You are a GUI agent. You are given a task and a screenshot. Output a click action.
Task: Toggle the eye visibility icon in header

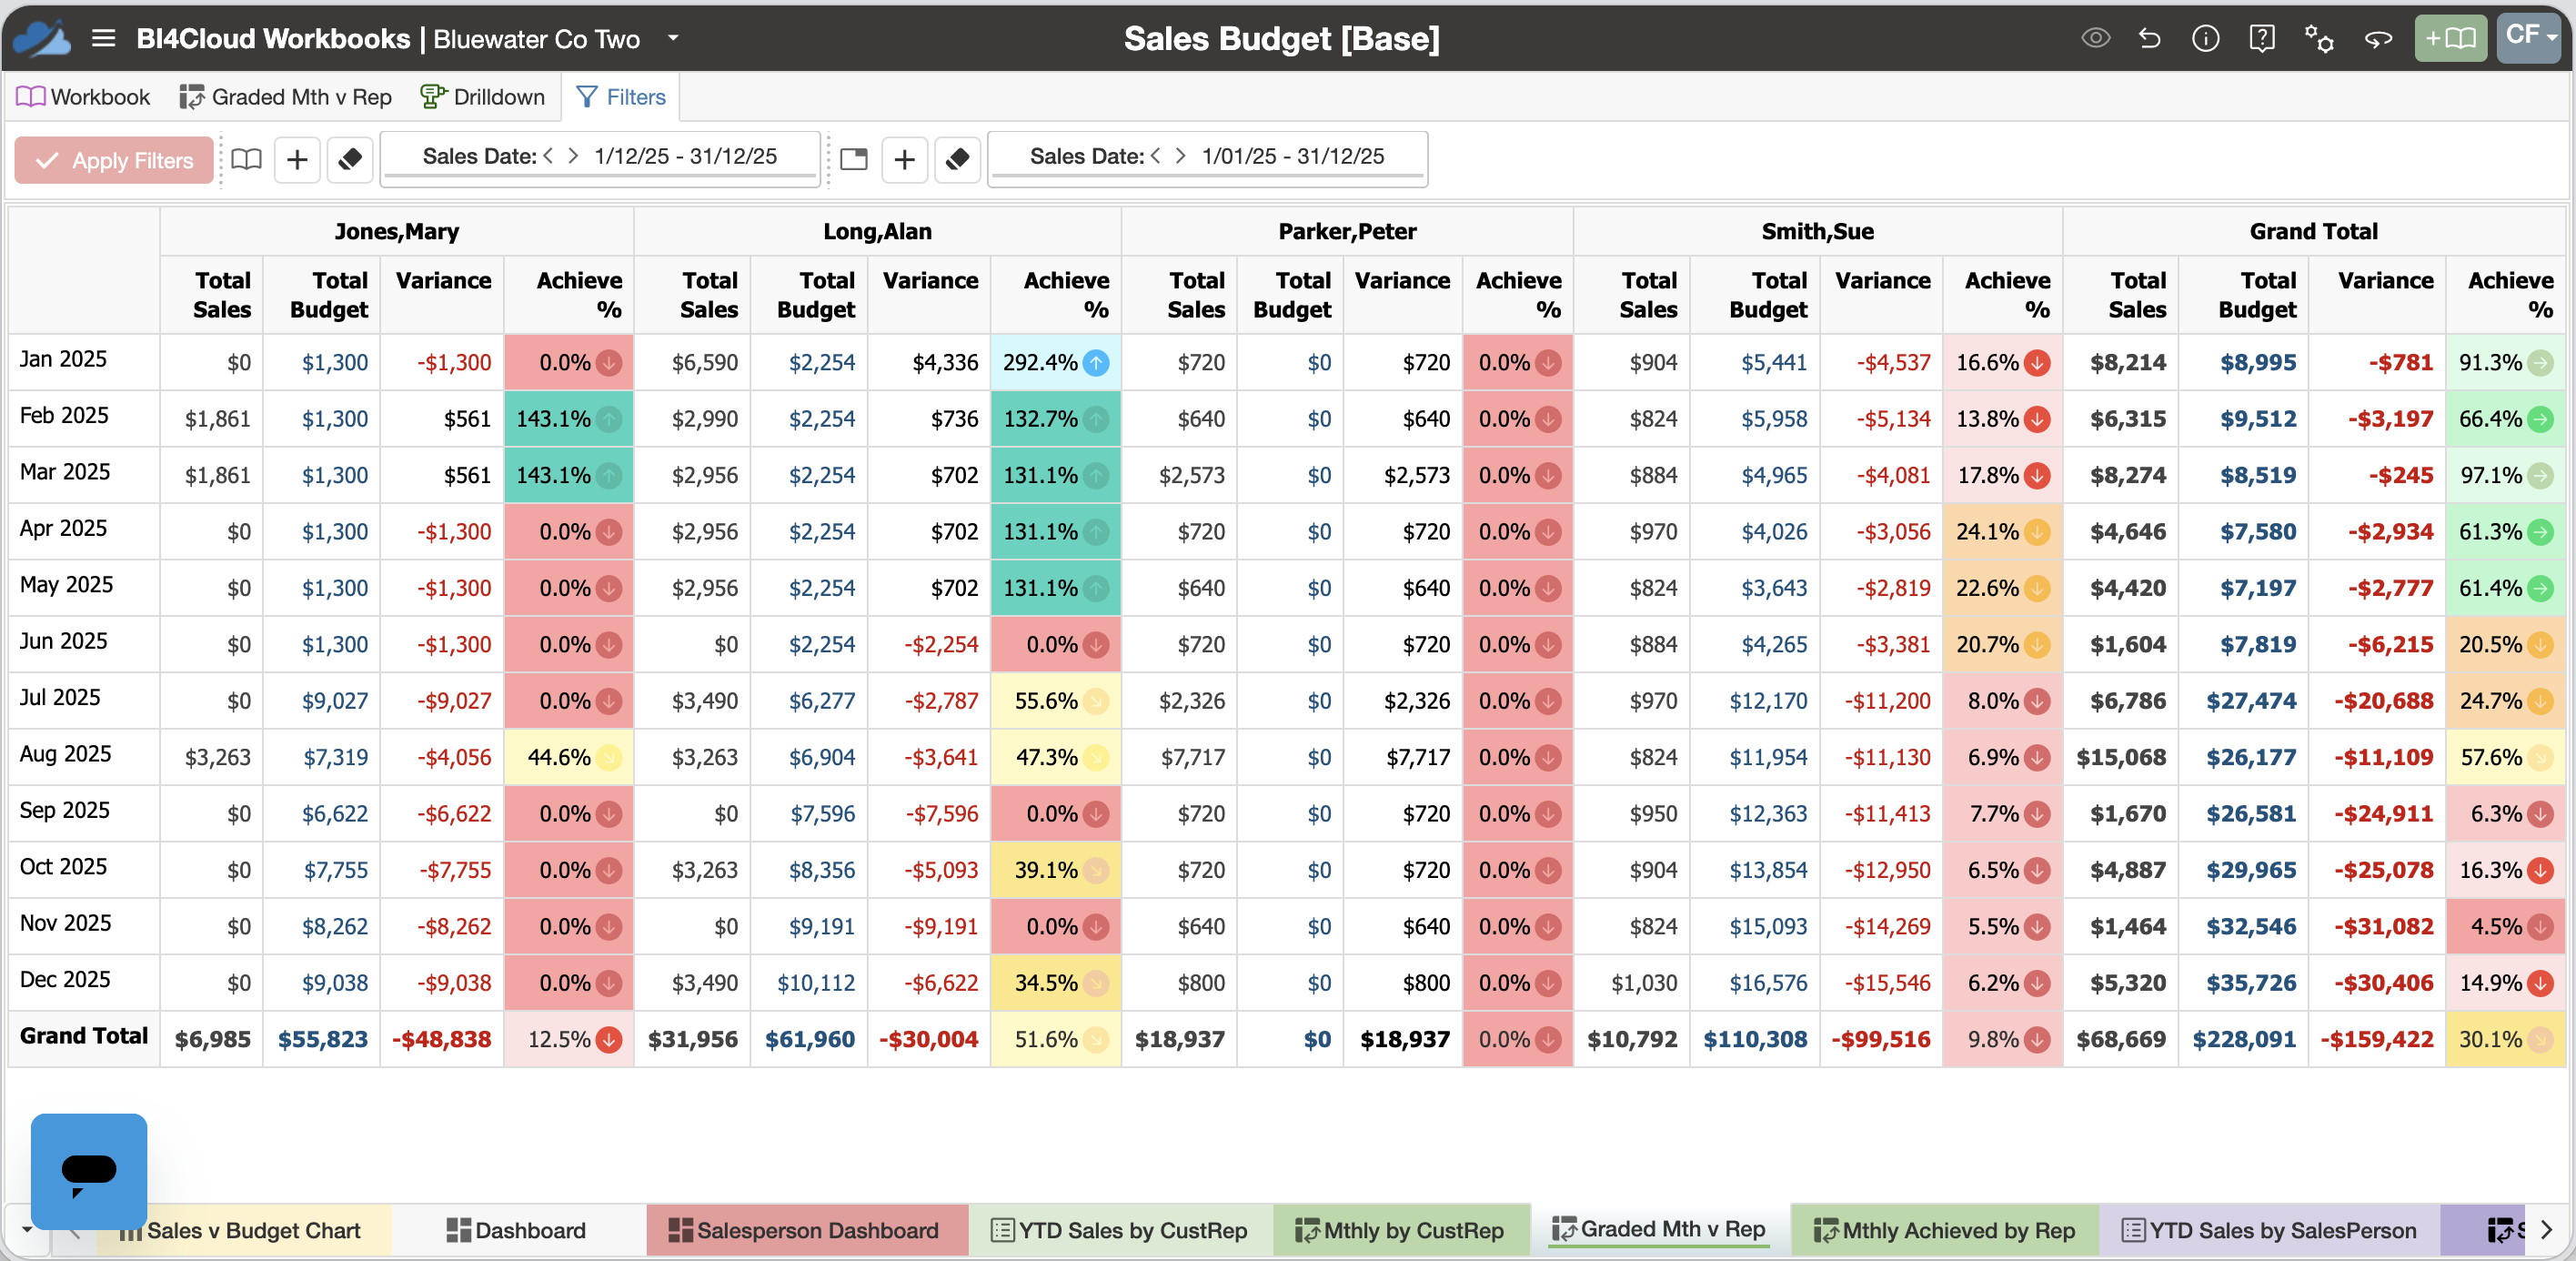pos(2095,38)
